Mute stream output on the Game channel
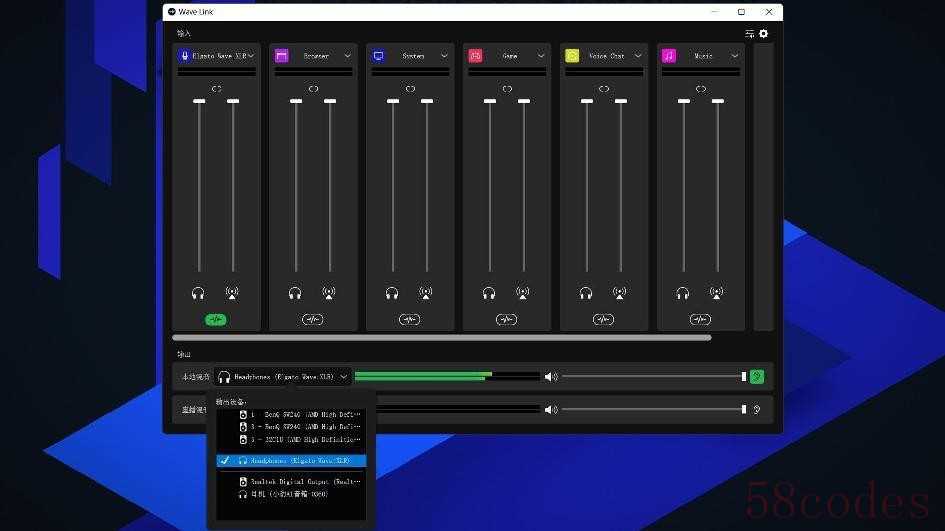Image resolution: width=945 pixels, height=531 pixels. pyautogui.click(x=523, y=293)
